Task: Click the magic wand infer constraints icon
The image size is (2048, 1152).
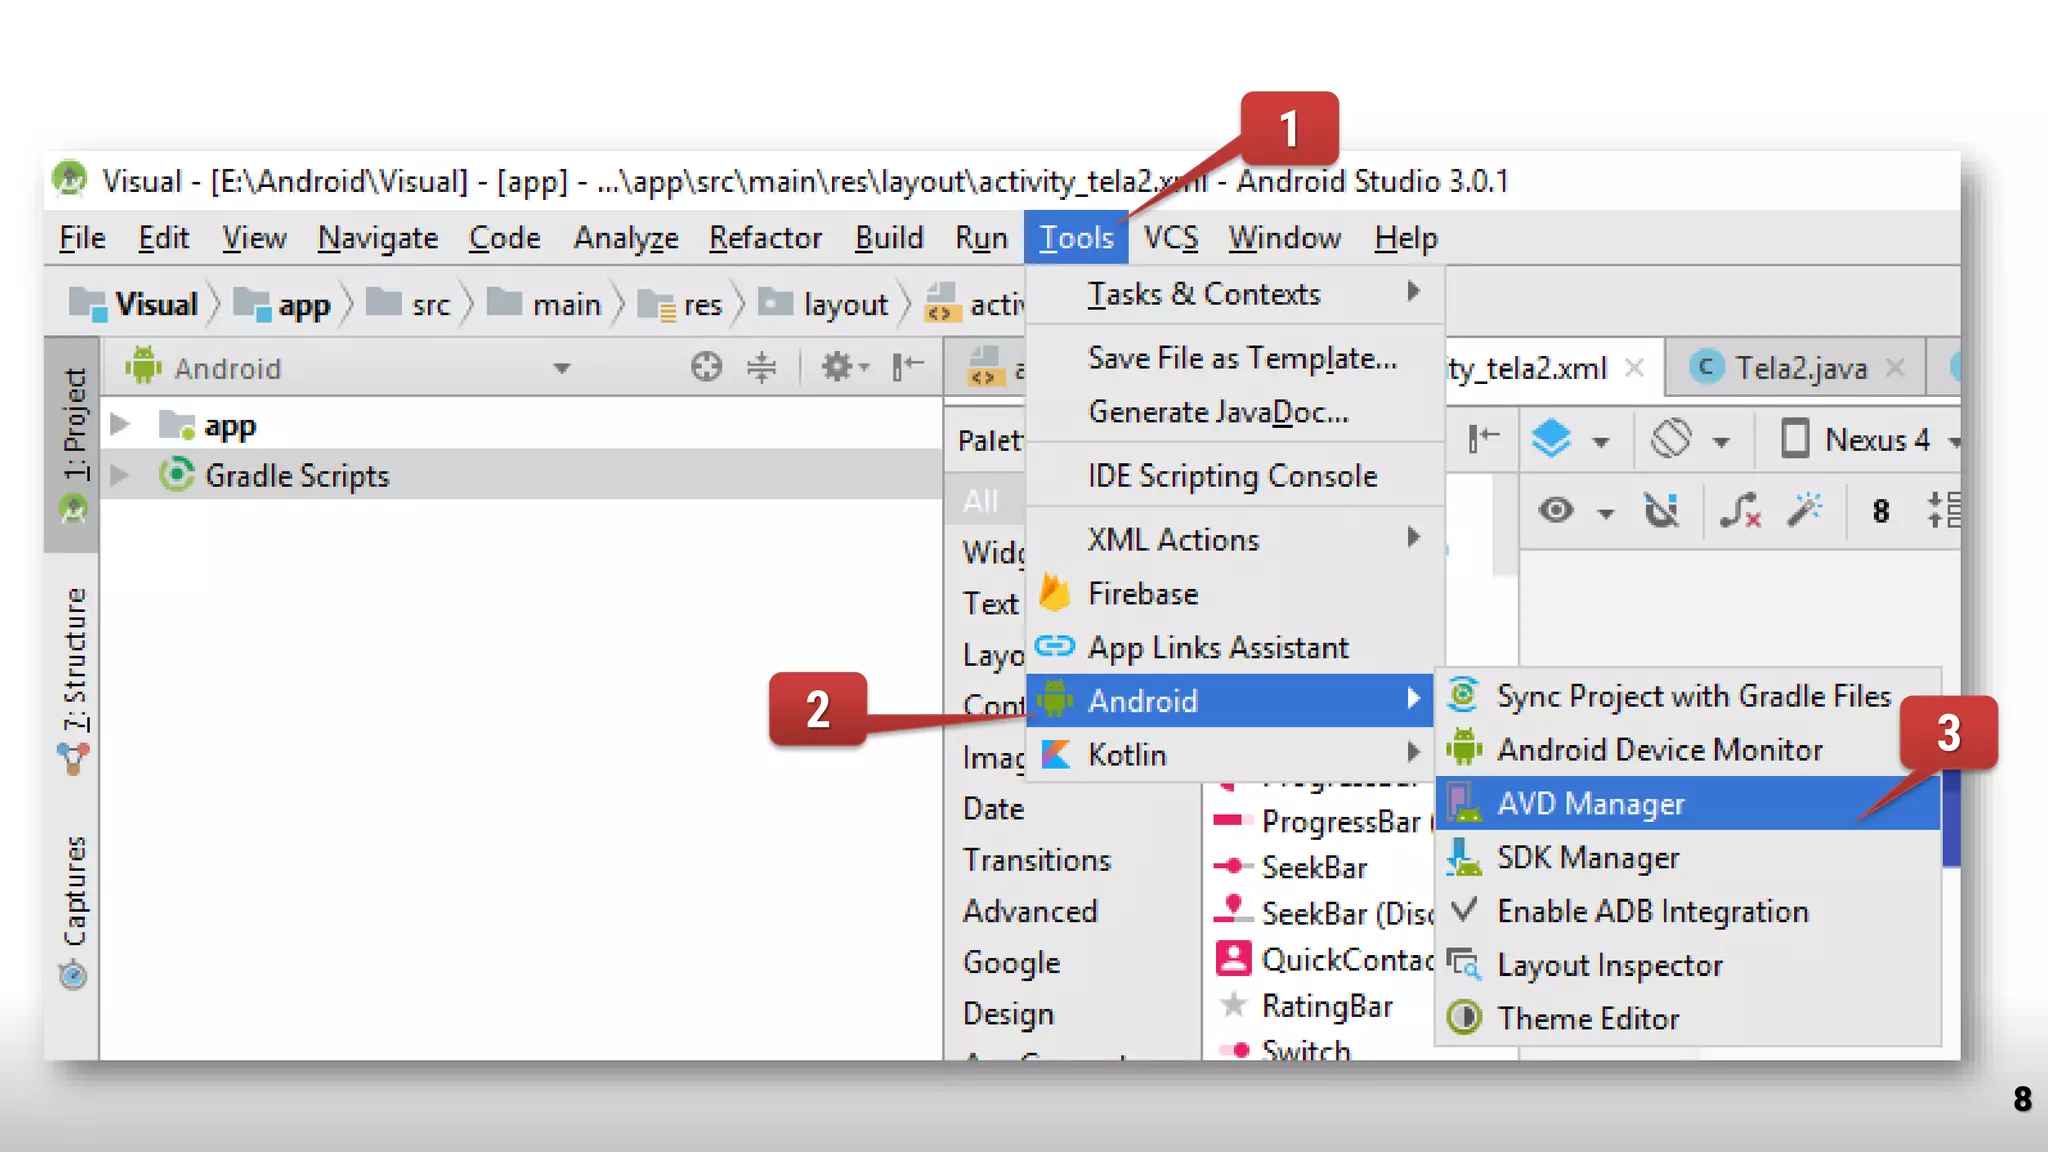Action: tap(1805, 510)
